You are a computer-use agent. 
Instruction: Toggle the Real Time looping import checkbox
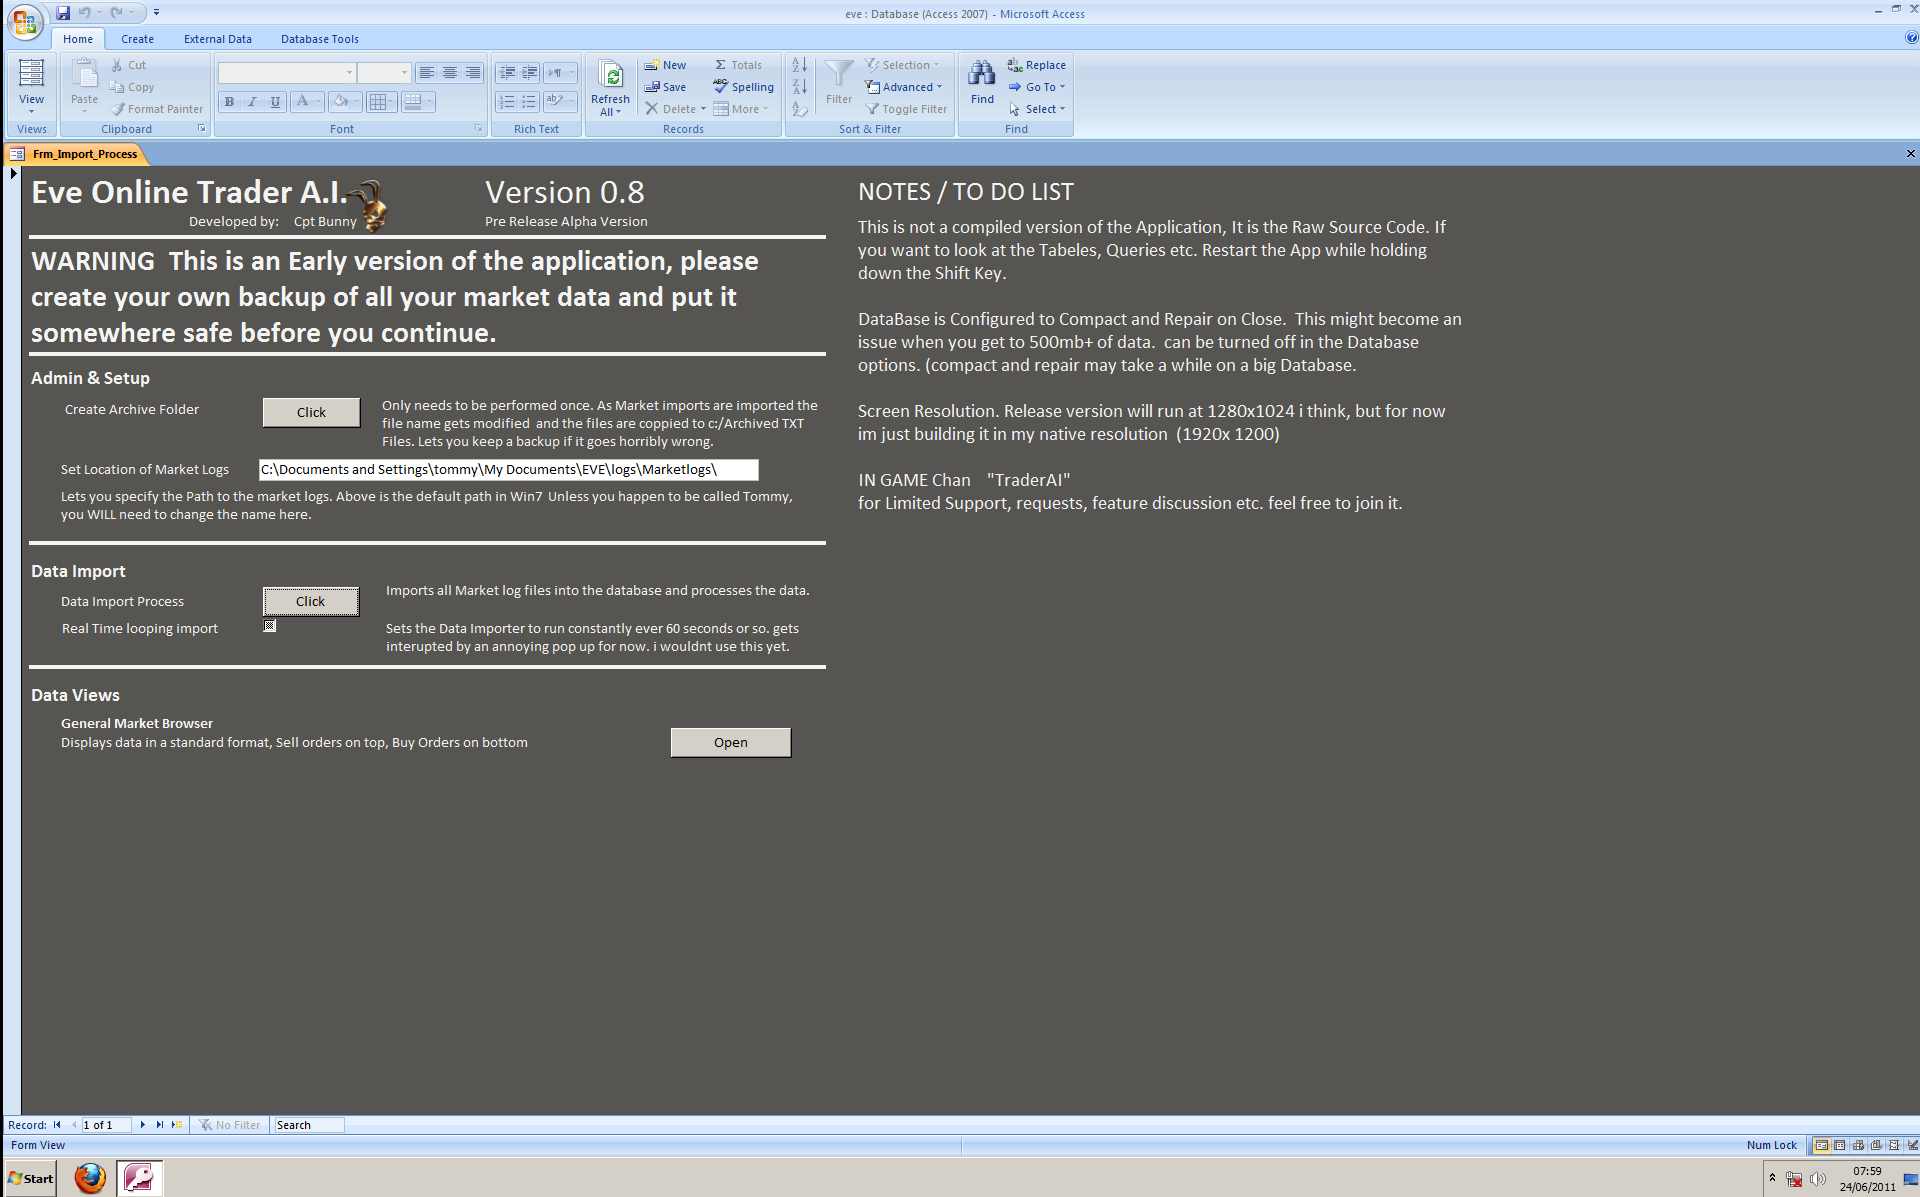(270, 626)
